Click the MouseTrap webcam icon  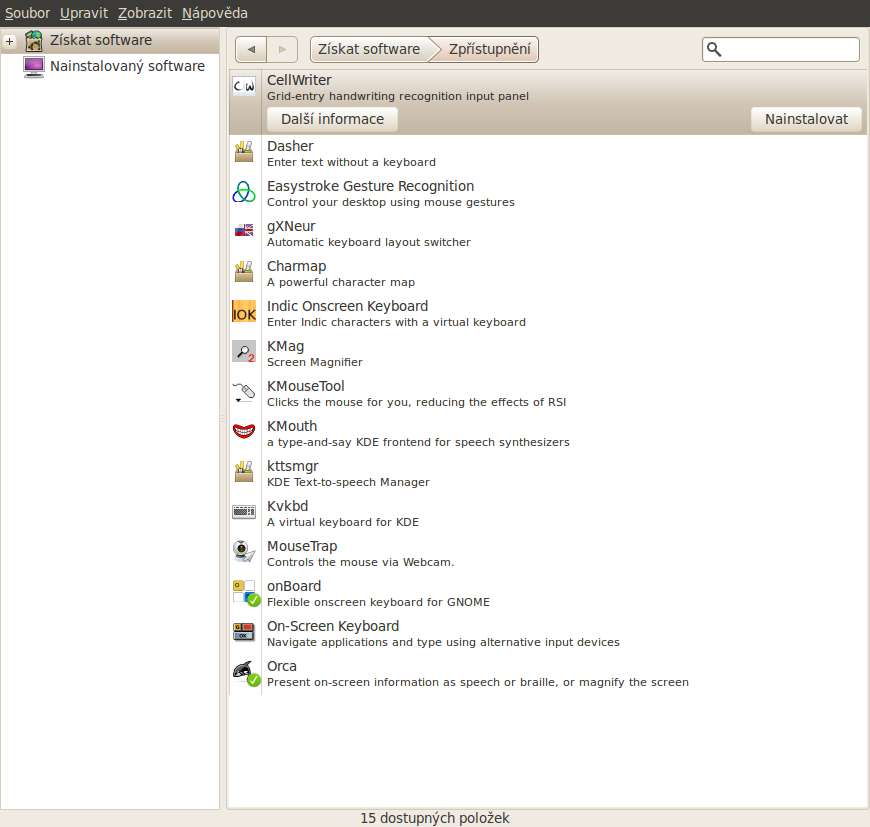pyautogui.click(x=244, y=552)
